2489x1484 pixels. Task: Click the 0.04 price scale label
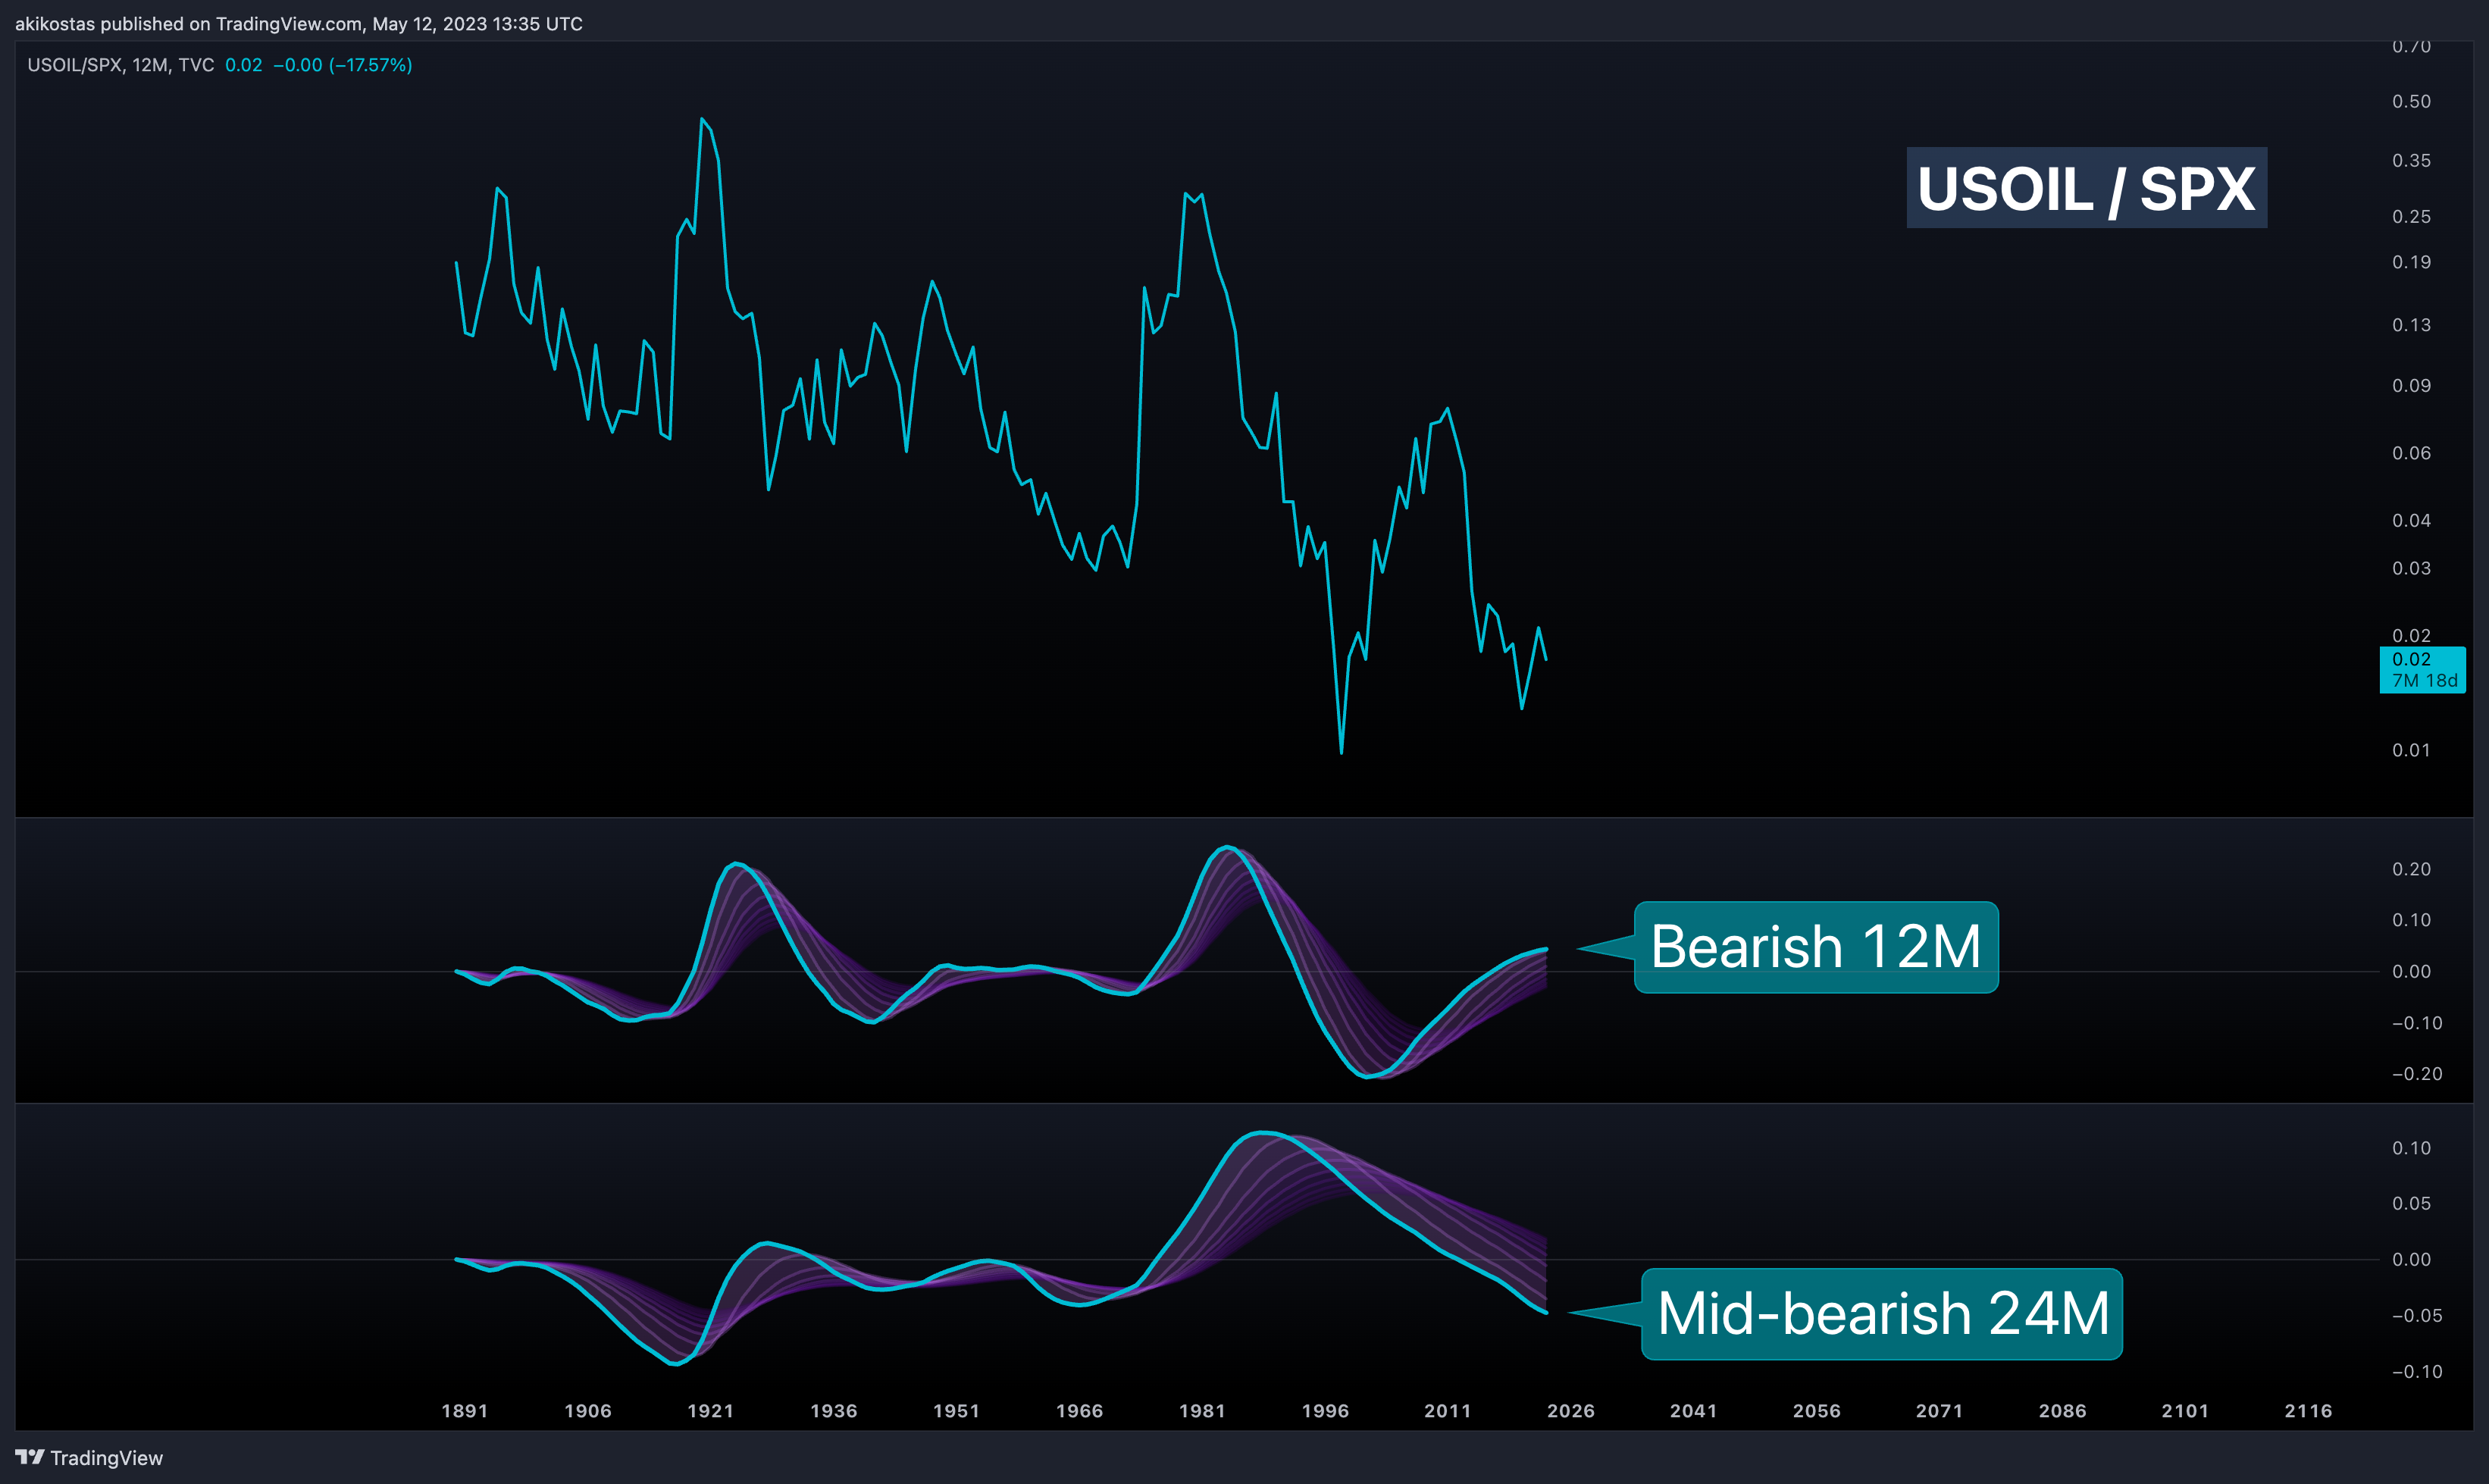[2412, 520]
